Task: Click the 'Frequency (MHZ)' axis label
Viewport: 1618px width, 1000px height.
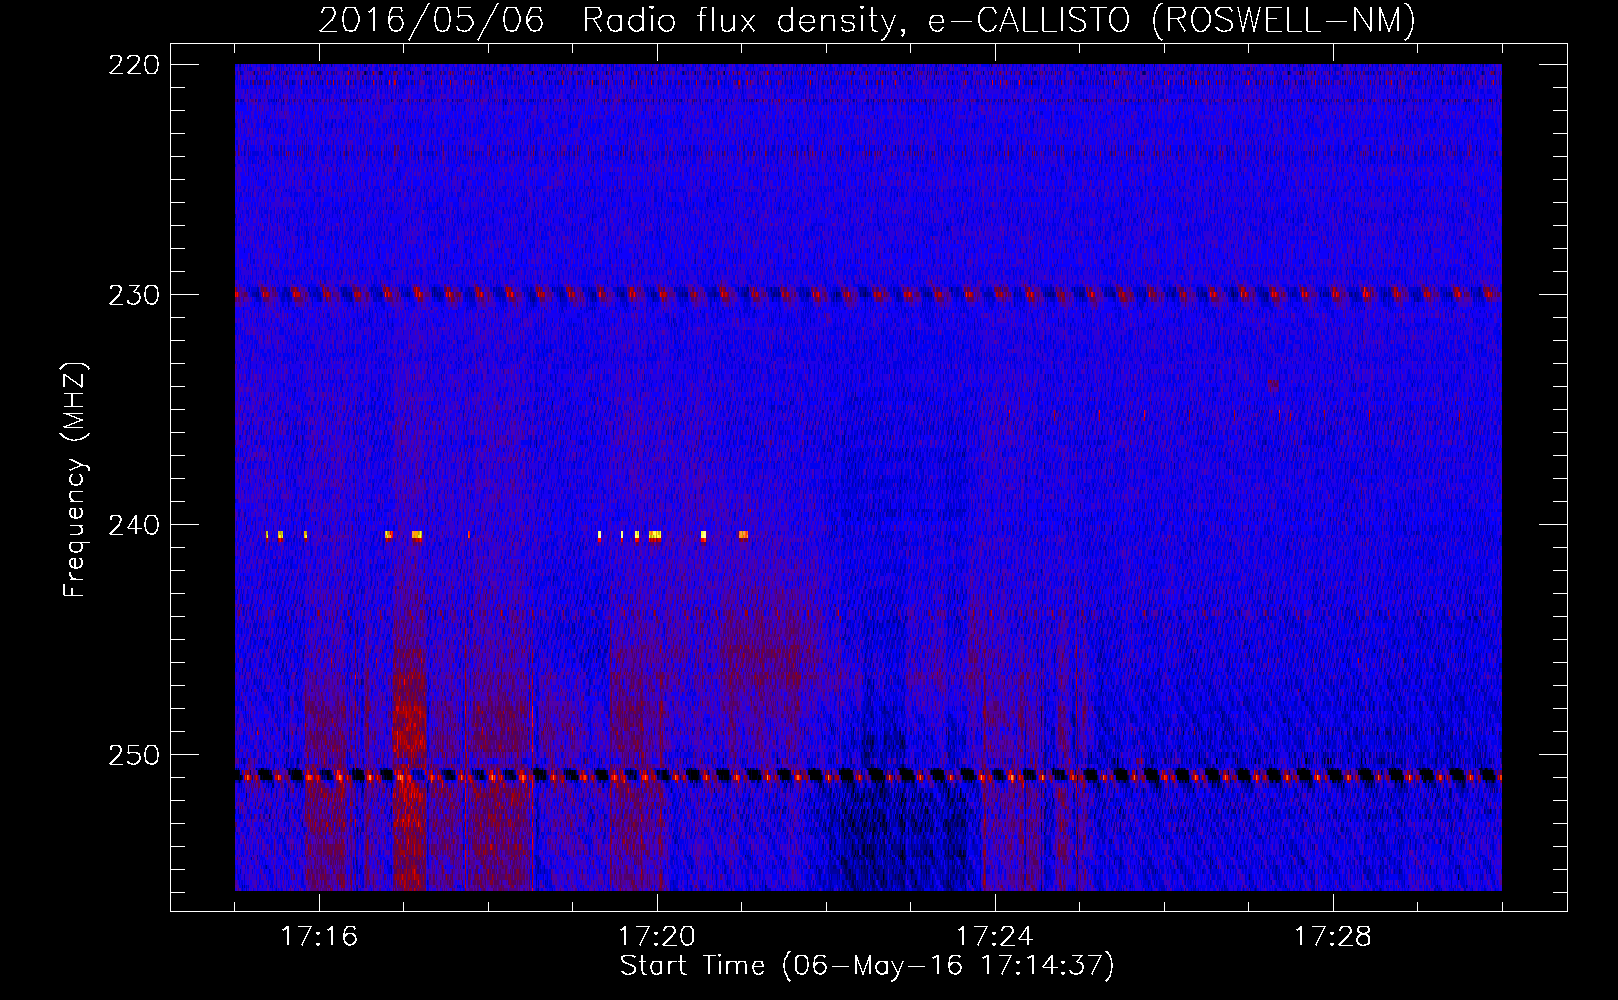Action: pos(75,479)
